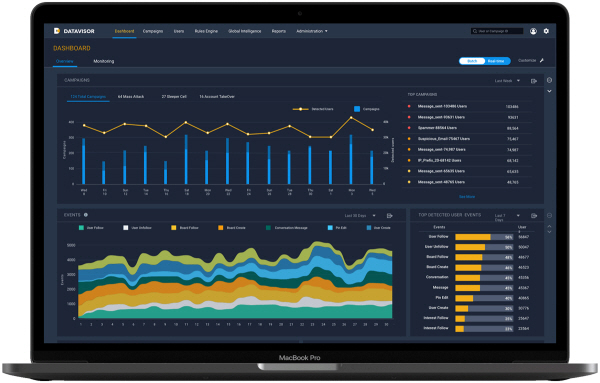Click up/down arrows beside Top Detected Events
The image size is (600, 383).
[x=549, y=229]
